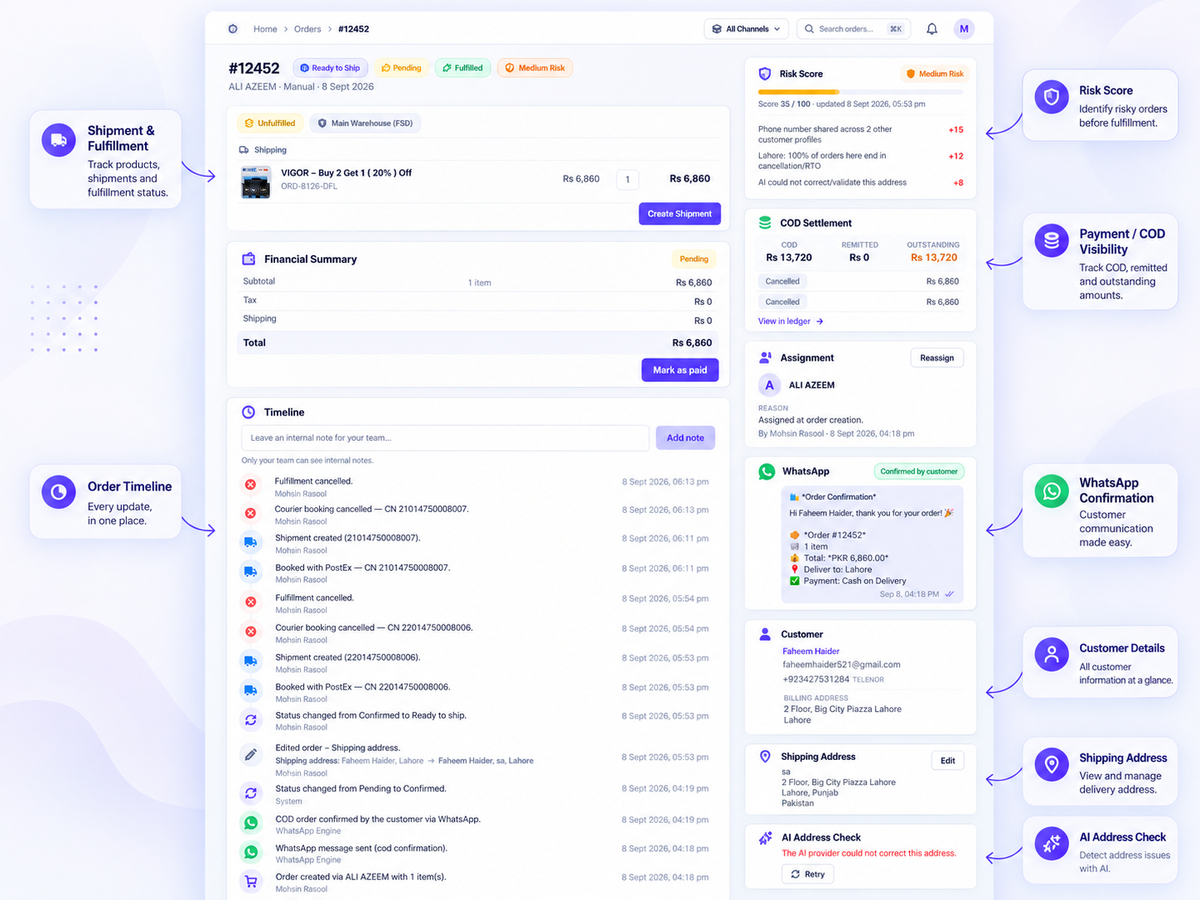Go to Orders breadcrumb

(308, 29)
